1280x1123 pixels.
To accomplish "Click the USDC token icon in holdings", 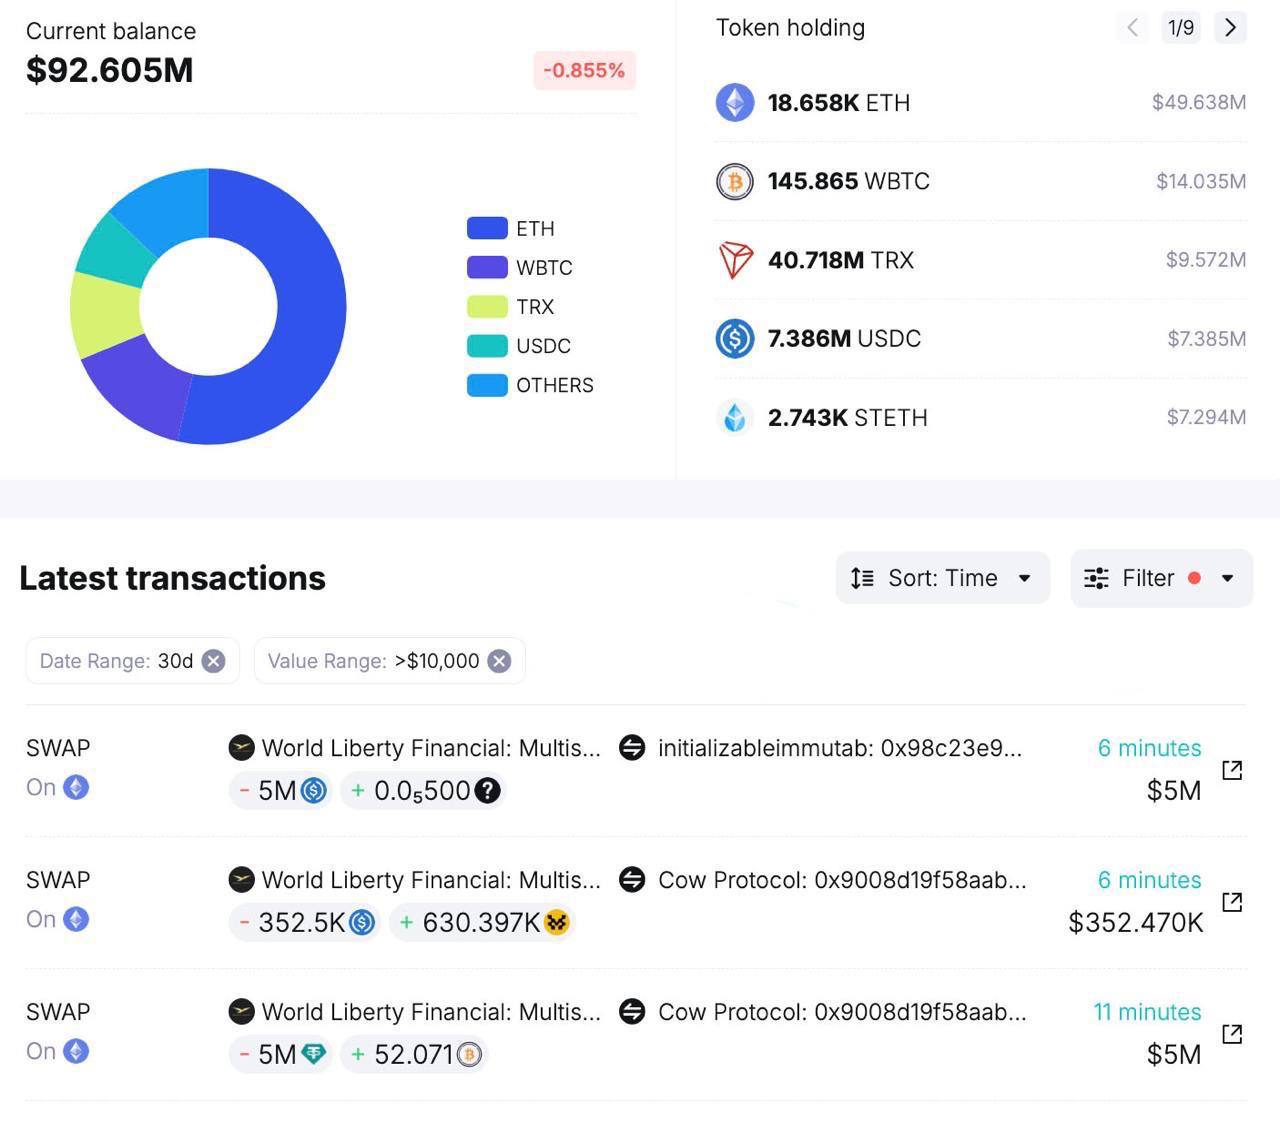I will click(735, 339).
